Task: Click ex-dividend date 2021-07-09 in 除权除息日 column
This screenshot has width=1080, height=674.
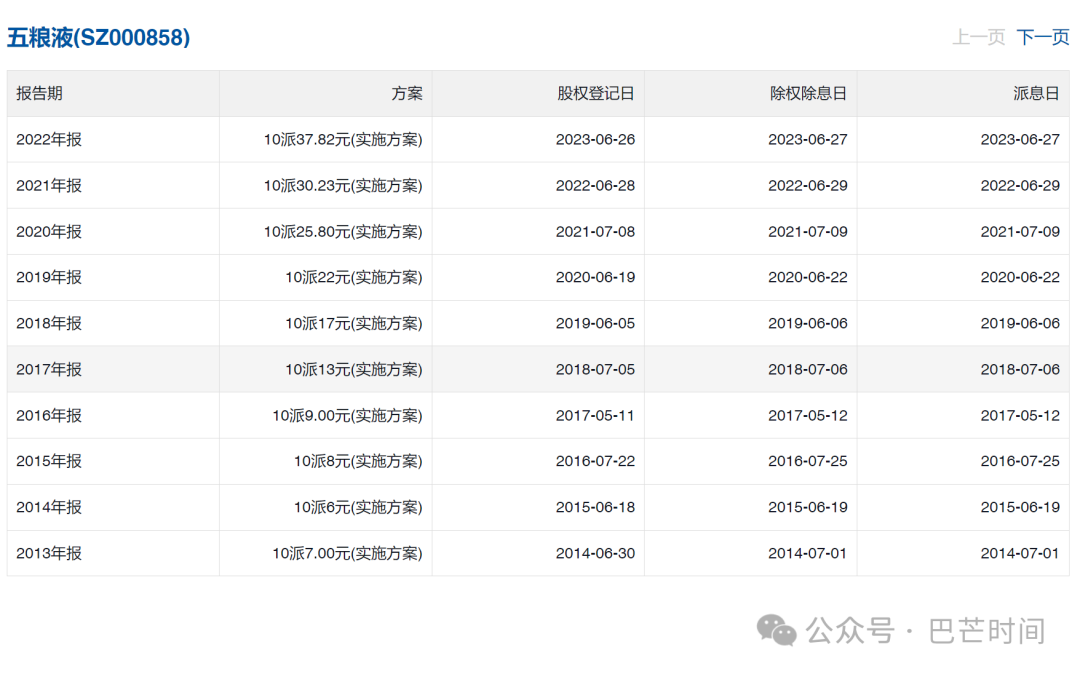Action: pos(808,232)
